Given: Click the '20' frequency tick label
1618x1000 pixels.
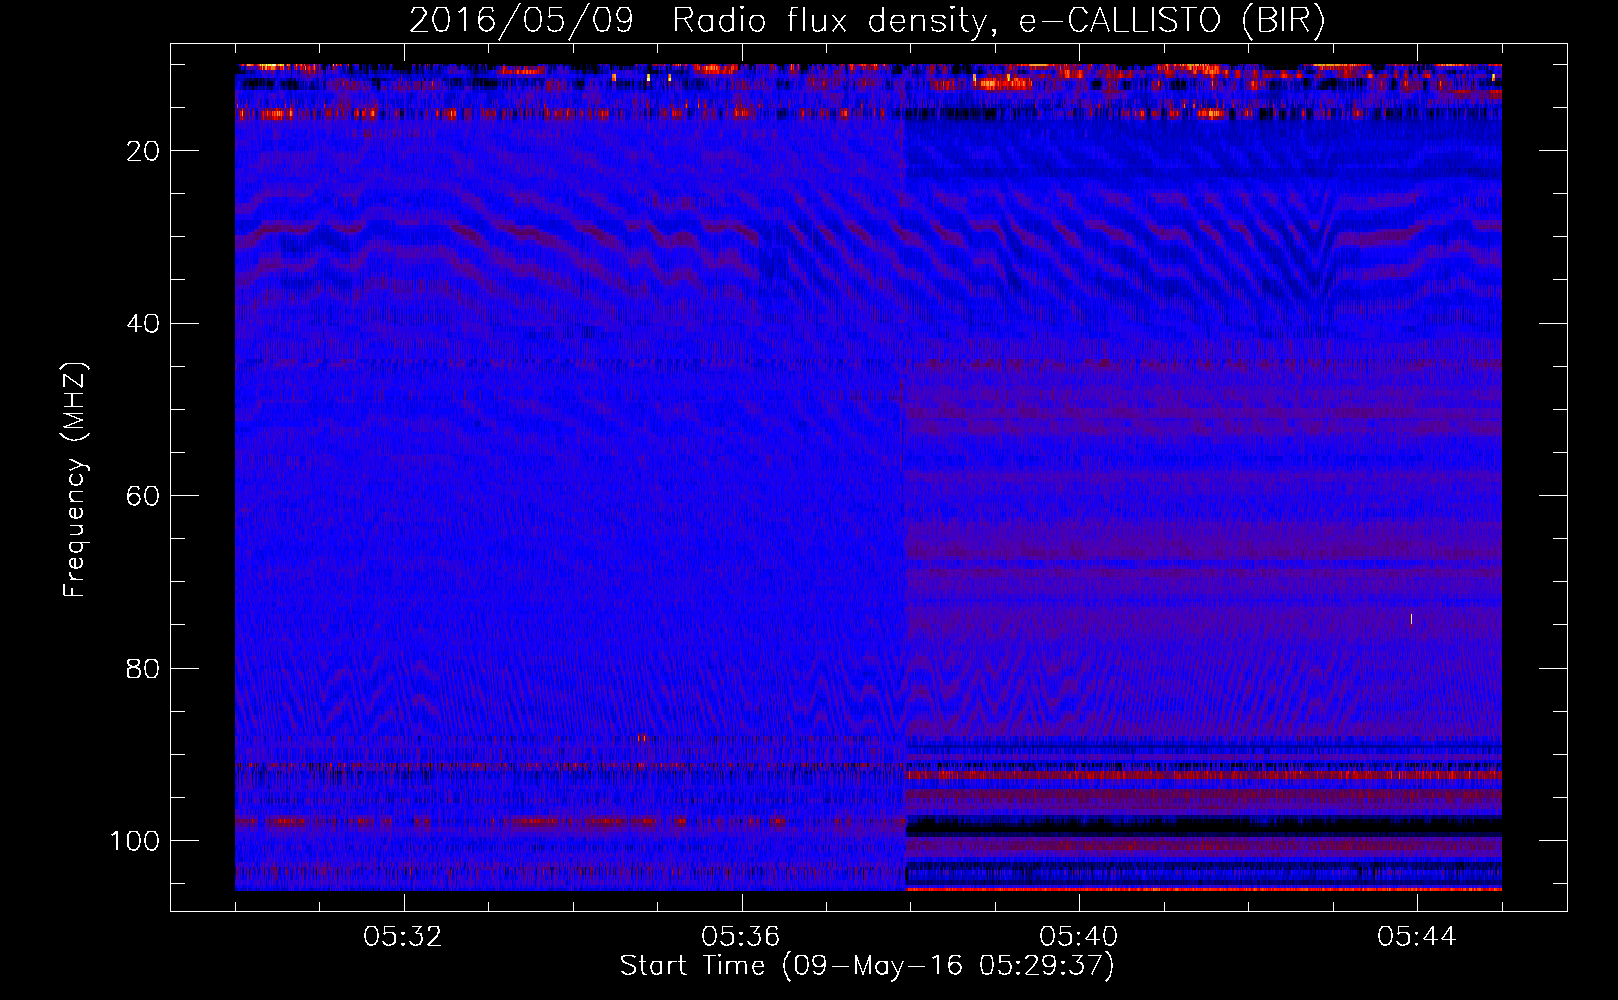Looking at the screenshot, I should [144, 151].
